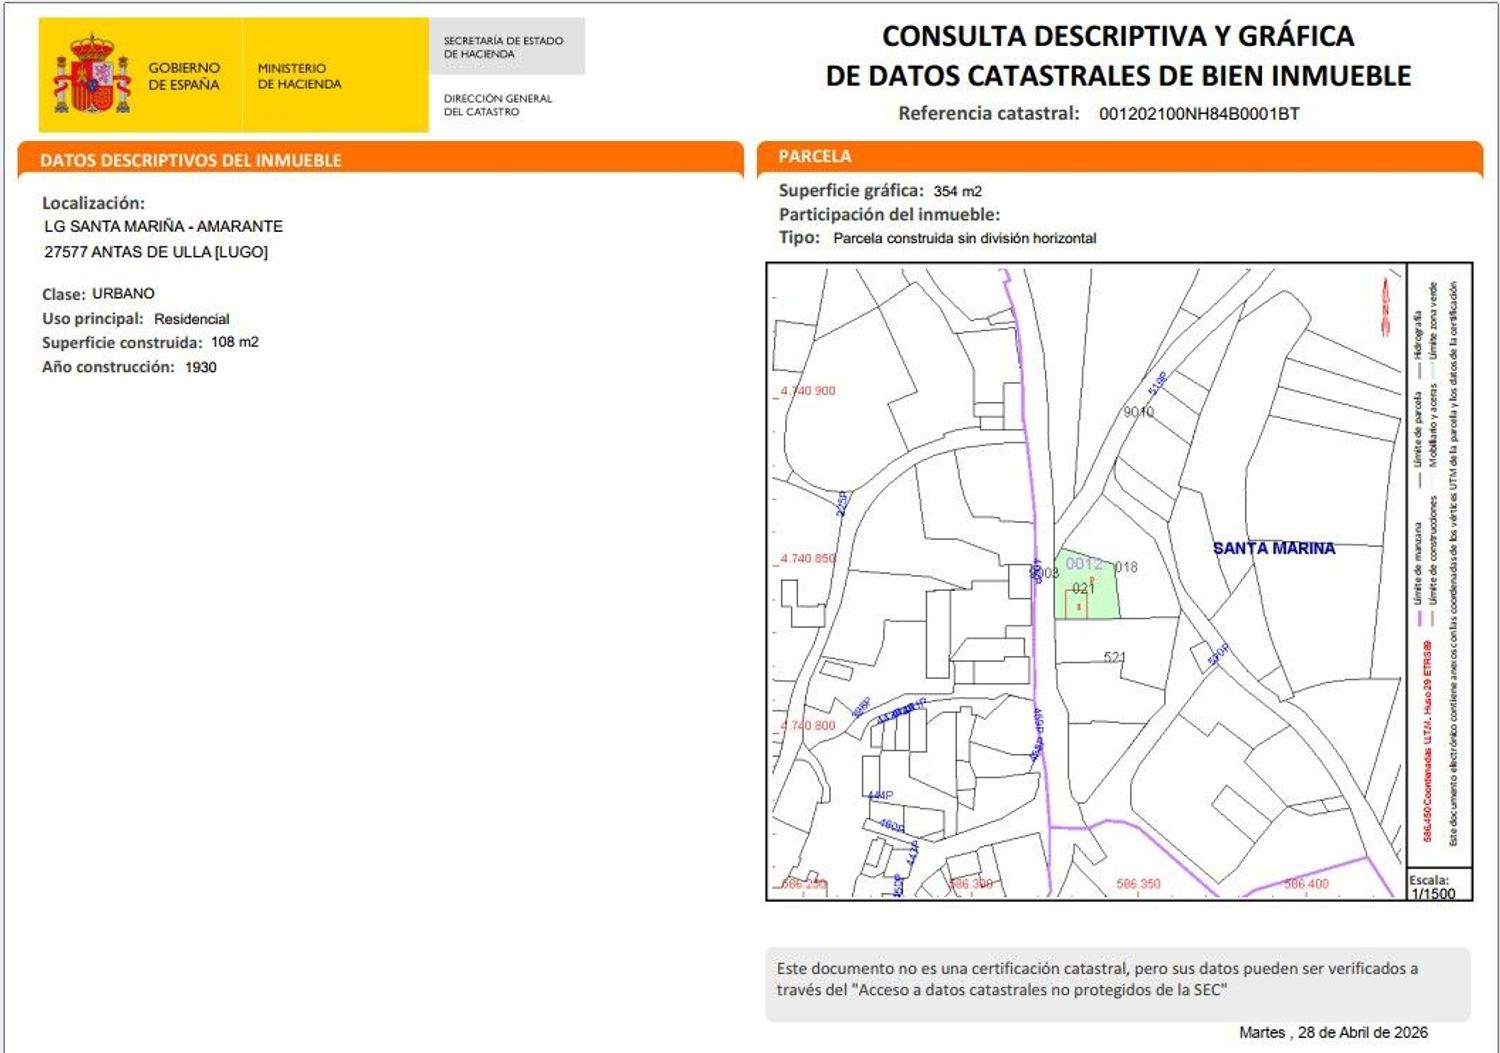Click the date 'Martes , 28 de Abril de 2026'
This screenshot has width=1500, height=1053.
[x=1333, y=1032]
